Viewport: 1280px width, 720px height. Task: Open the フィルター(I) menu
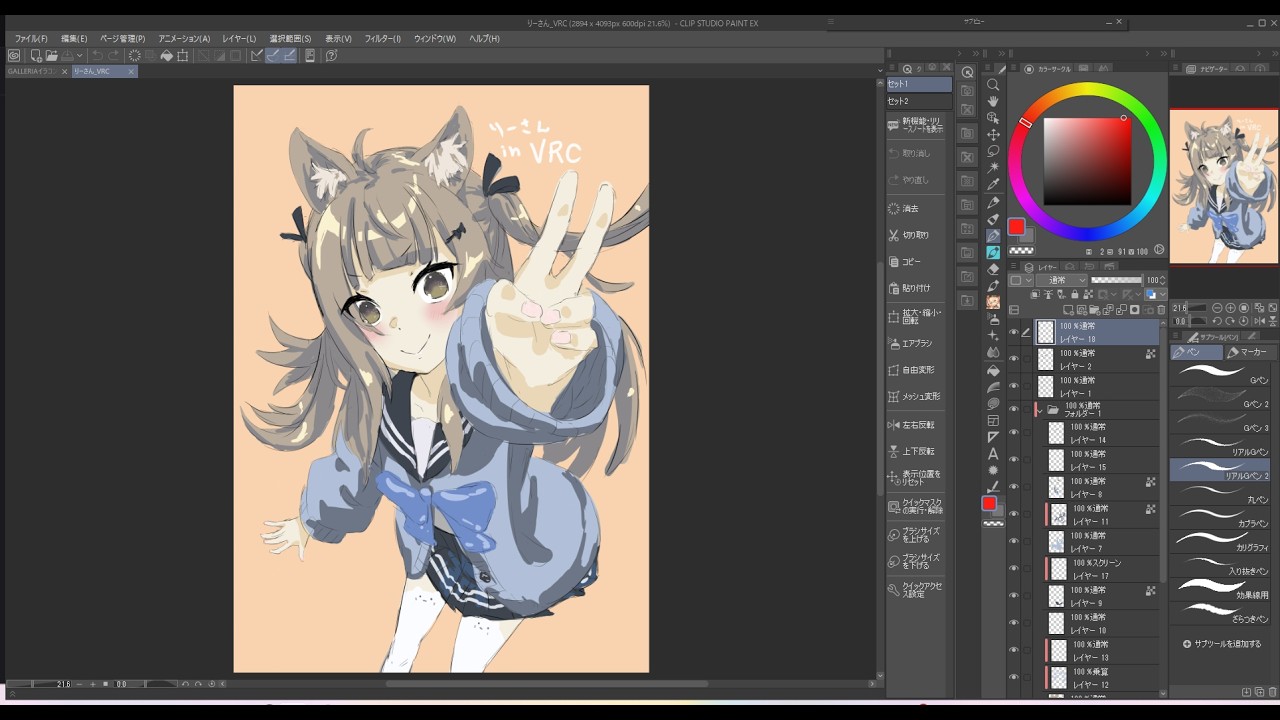tap(383, 39)
